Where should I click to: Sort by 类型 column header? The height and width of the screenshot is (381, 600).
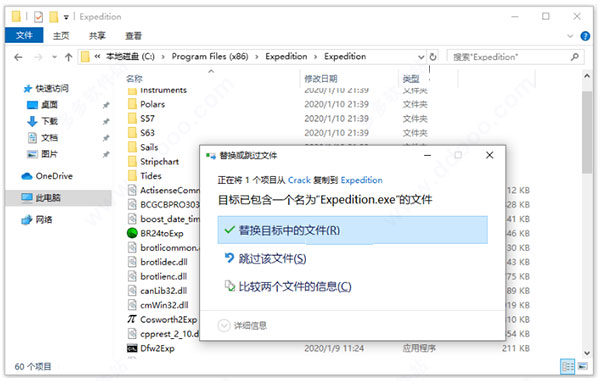pos(411,79)
